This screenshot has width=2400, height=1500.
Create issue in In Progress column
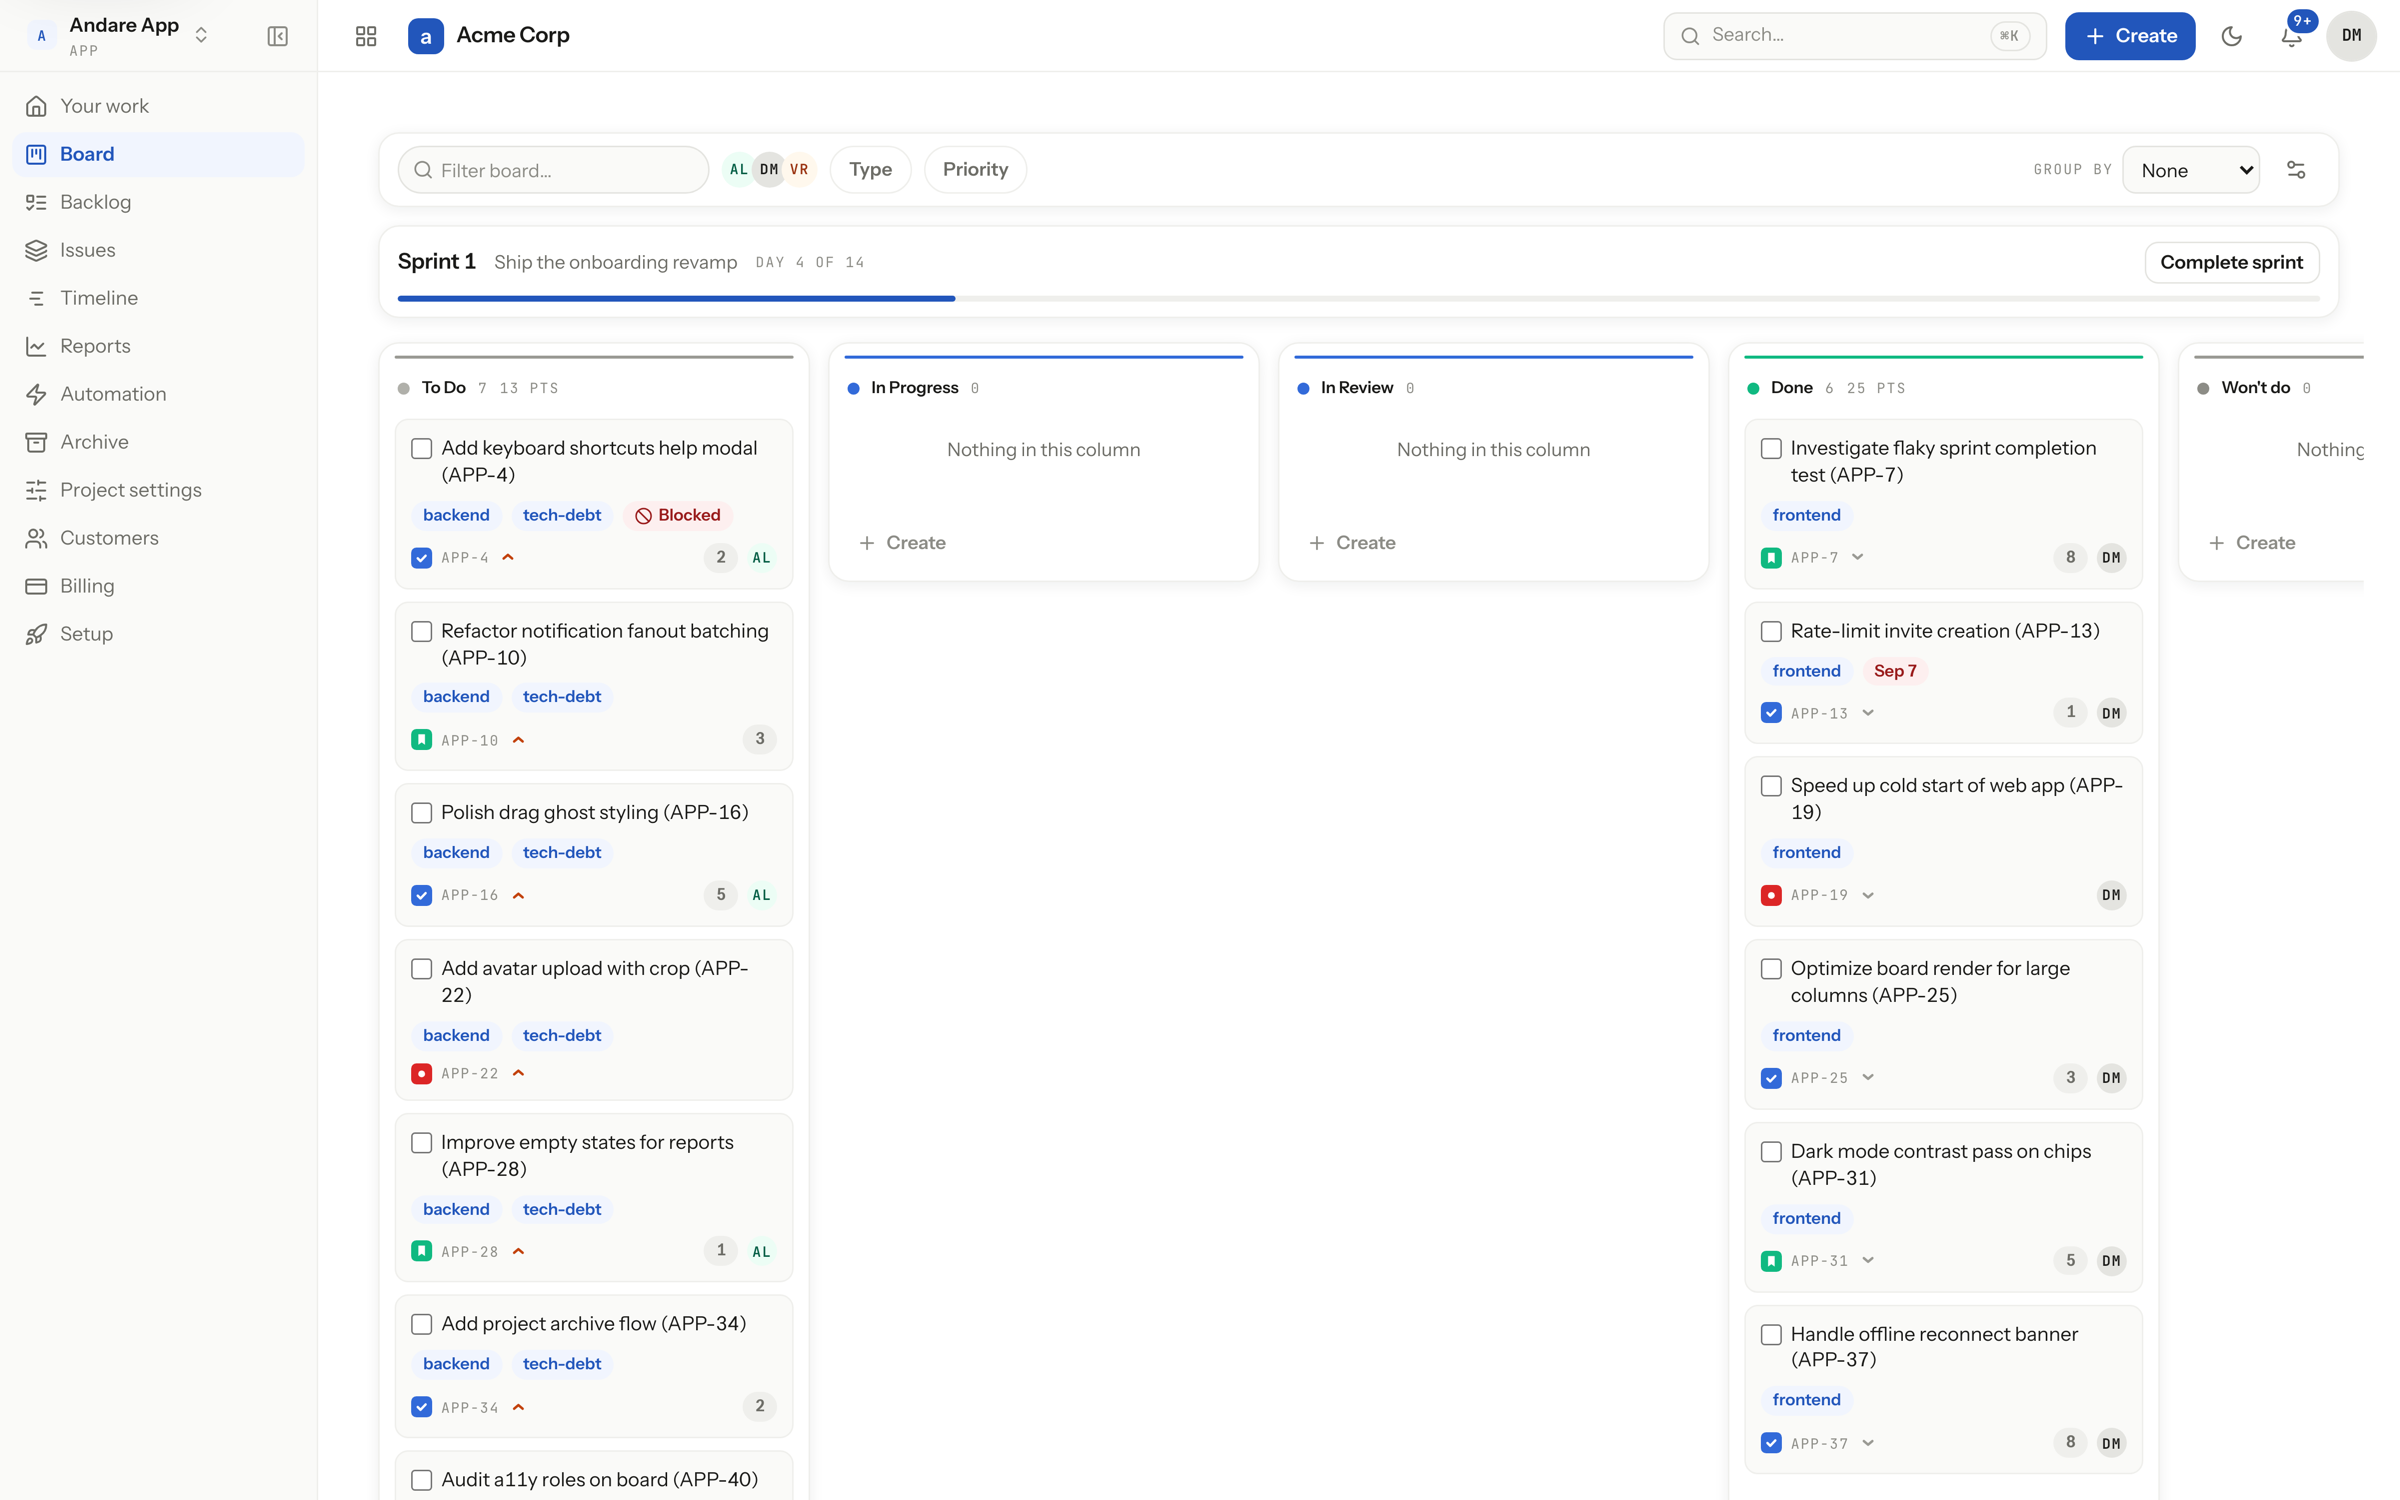[902, 543]
